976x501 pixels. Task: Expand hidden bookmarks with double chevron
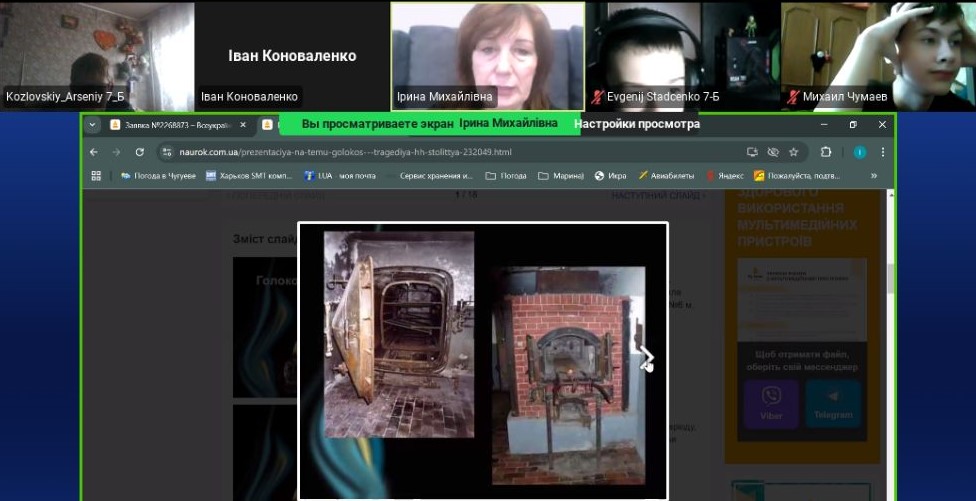point(873,175)
